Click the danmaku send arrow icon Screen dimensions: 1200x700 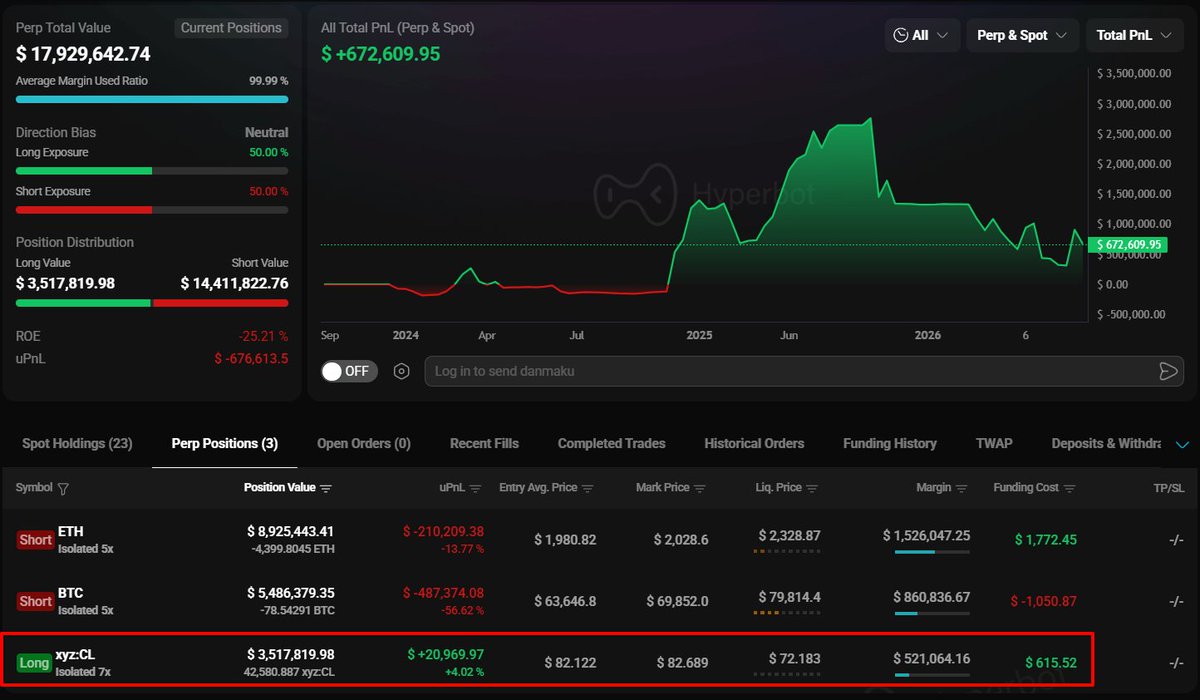tap(1167, 371)
